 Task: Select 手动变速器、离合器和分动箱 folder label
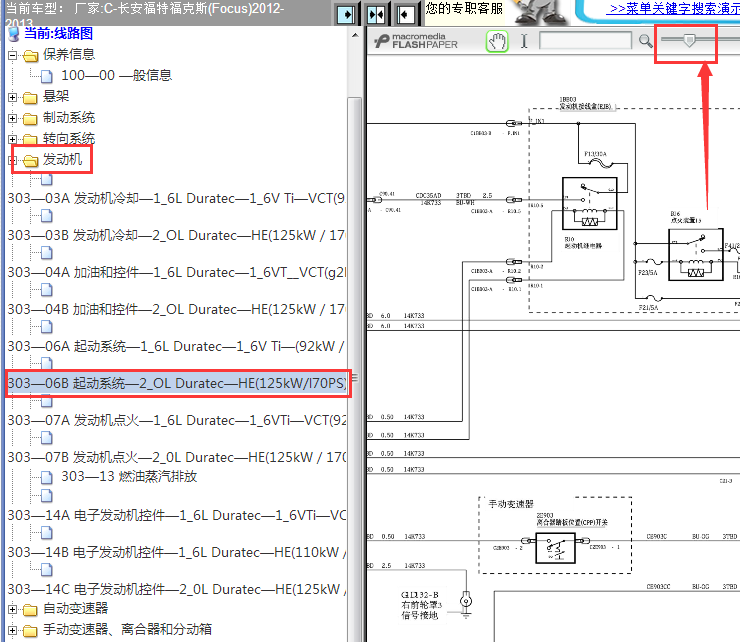point(127,629)
